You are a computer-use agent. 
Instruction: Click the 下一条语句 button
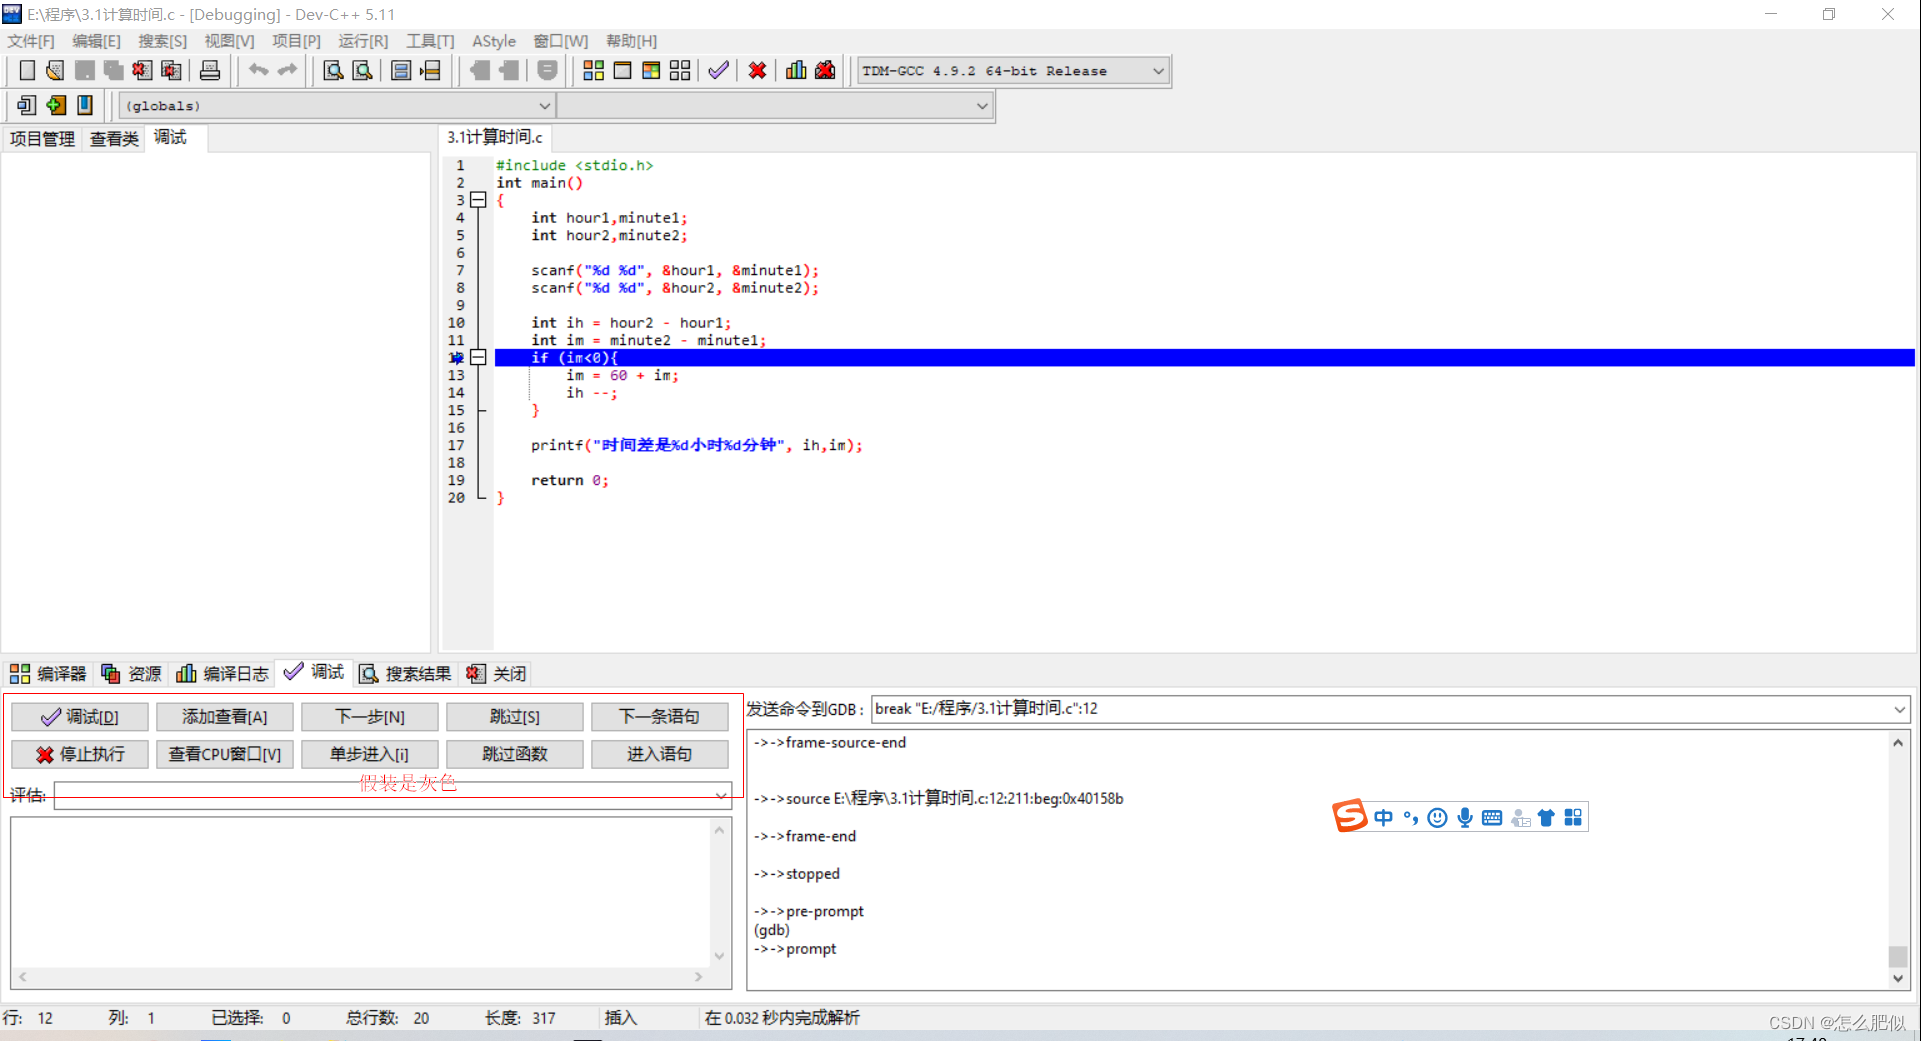coord(660,717)
